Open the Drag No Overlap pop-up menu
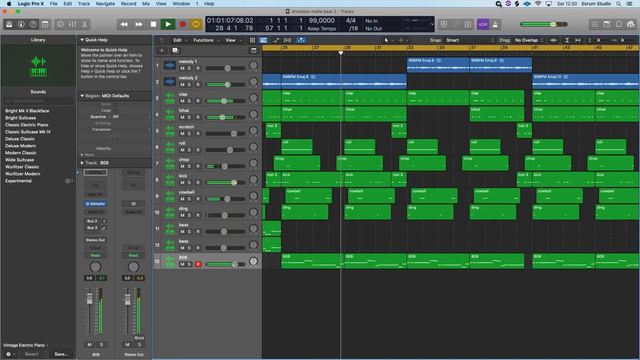The height and width of the screenshot is (360, 640). click(529, 40)
